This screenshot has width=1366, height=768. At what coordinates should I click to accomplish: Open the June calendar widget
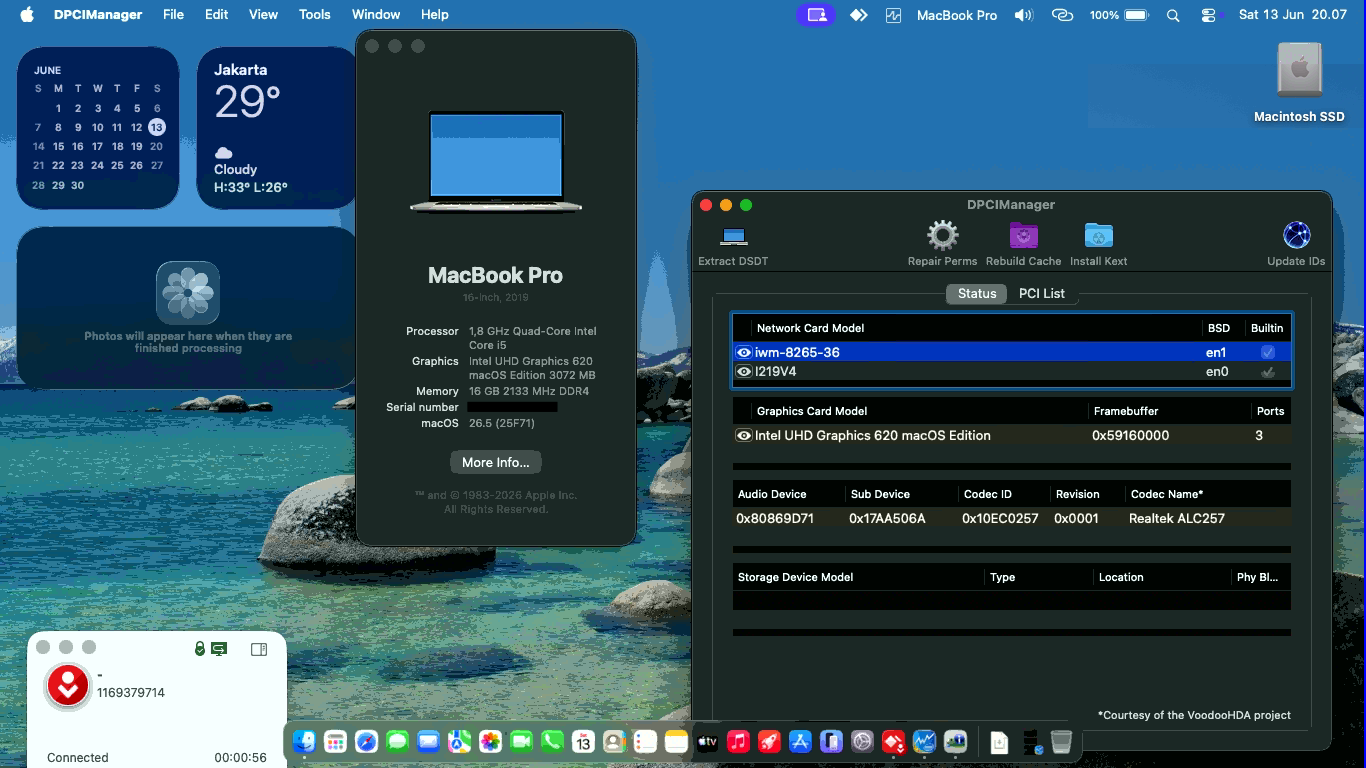tap(98, 128)
